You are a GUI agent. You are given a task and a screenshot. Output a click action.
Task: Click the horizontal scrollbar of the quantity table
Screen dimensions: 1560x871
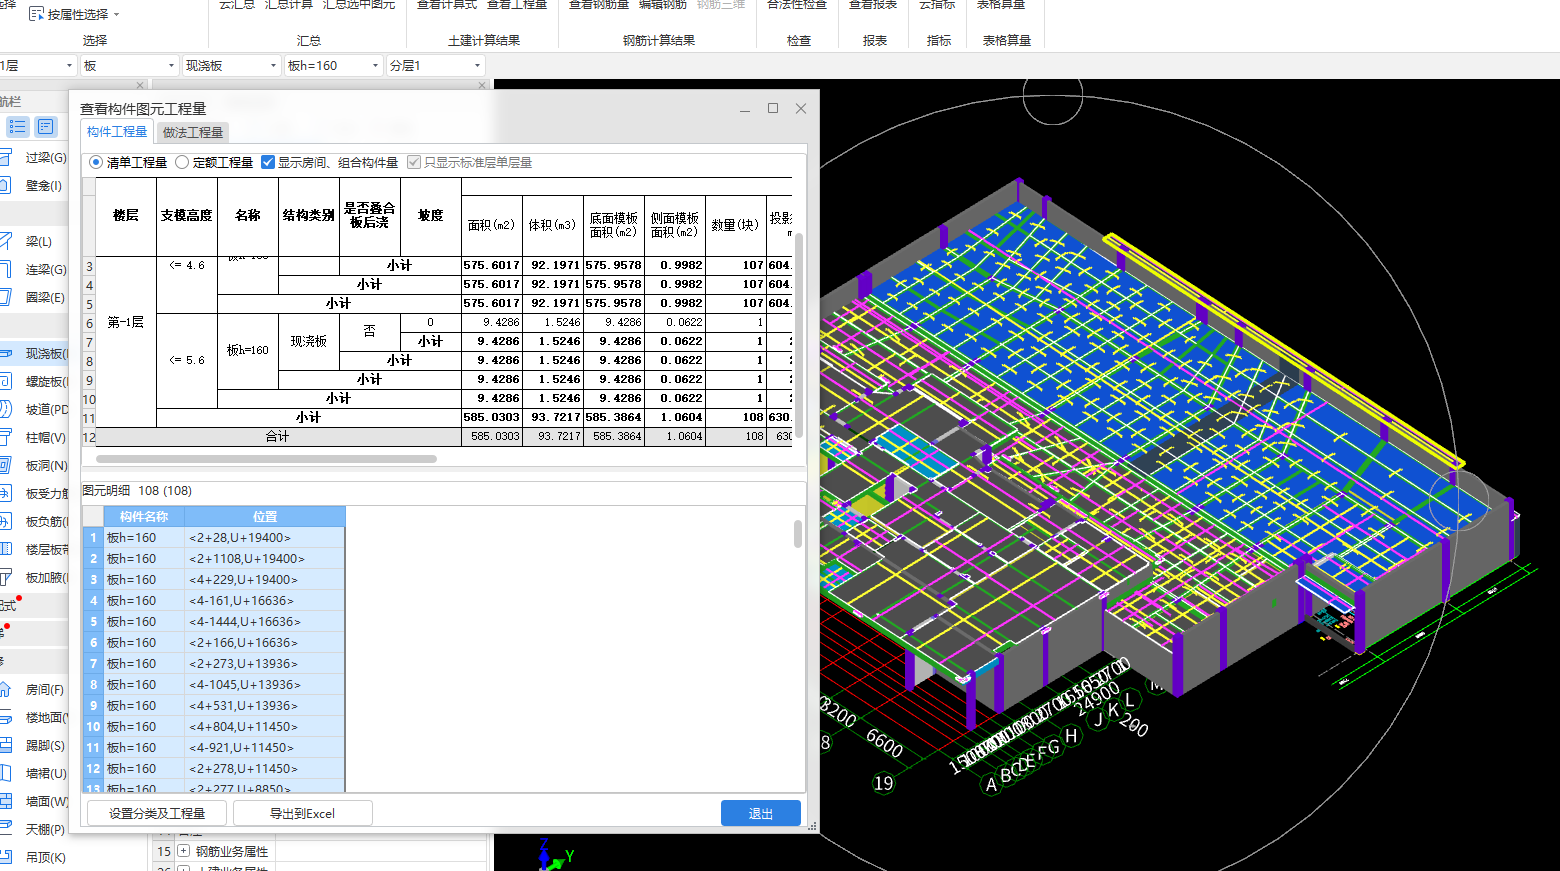click(x=266, y=459)
